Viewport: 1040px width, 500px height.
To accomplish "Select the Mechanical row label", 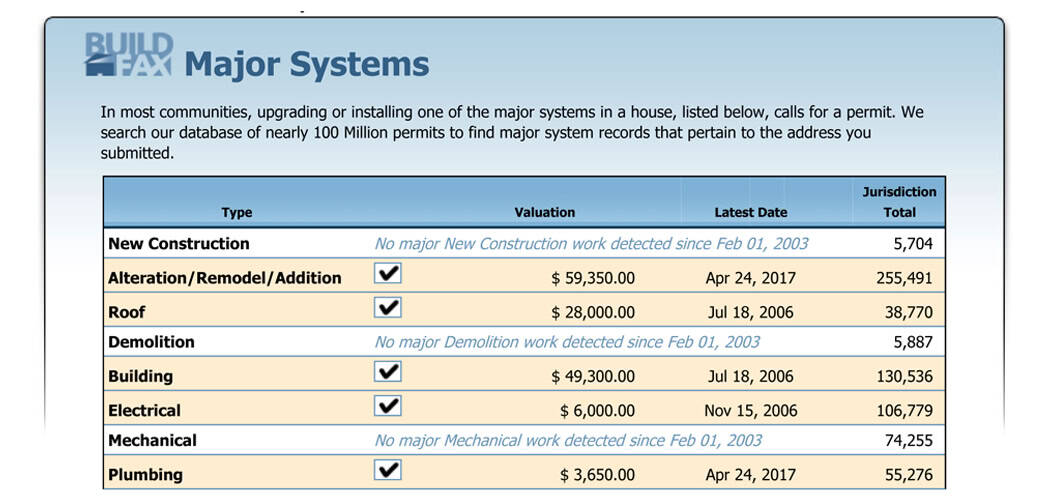I will [x=152, y=440].
